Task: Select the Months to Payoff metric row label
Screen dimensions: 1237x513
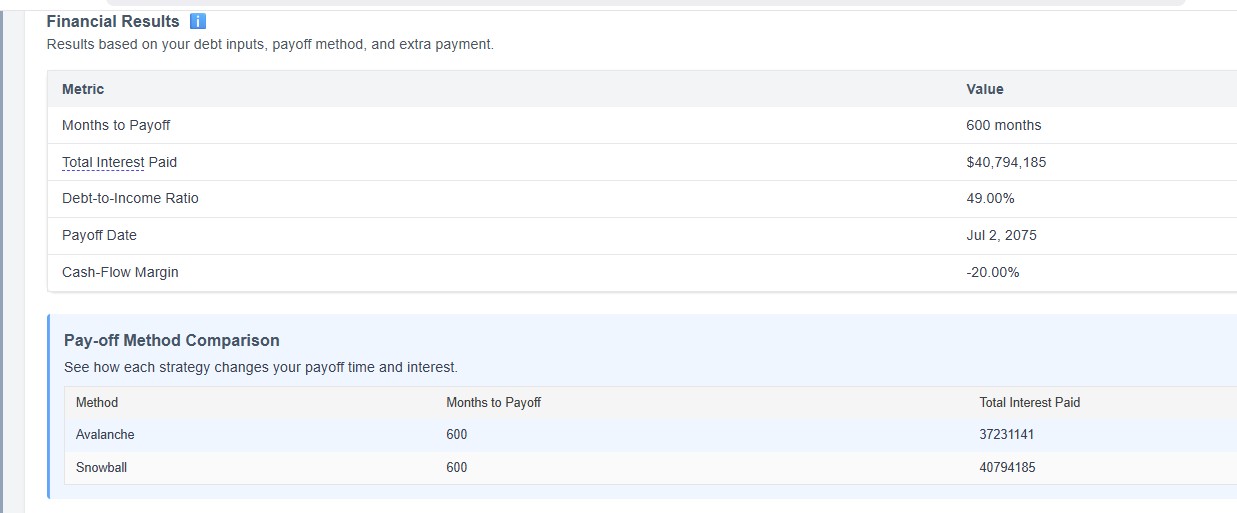Action: [116, 125]
